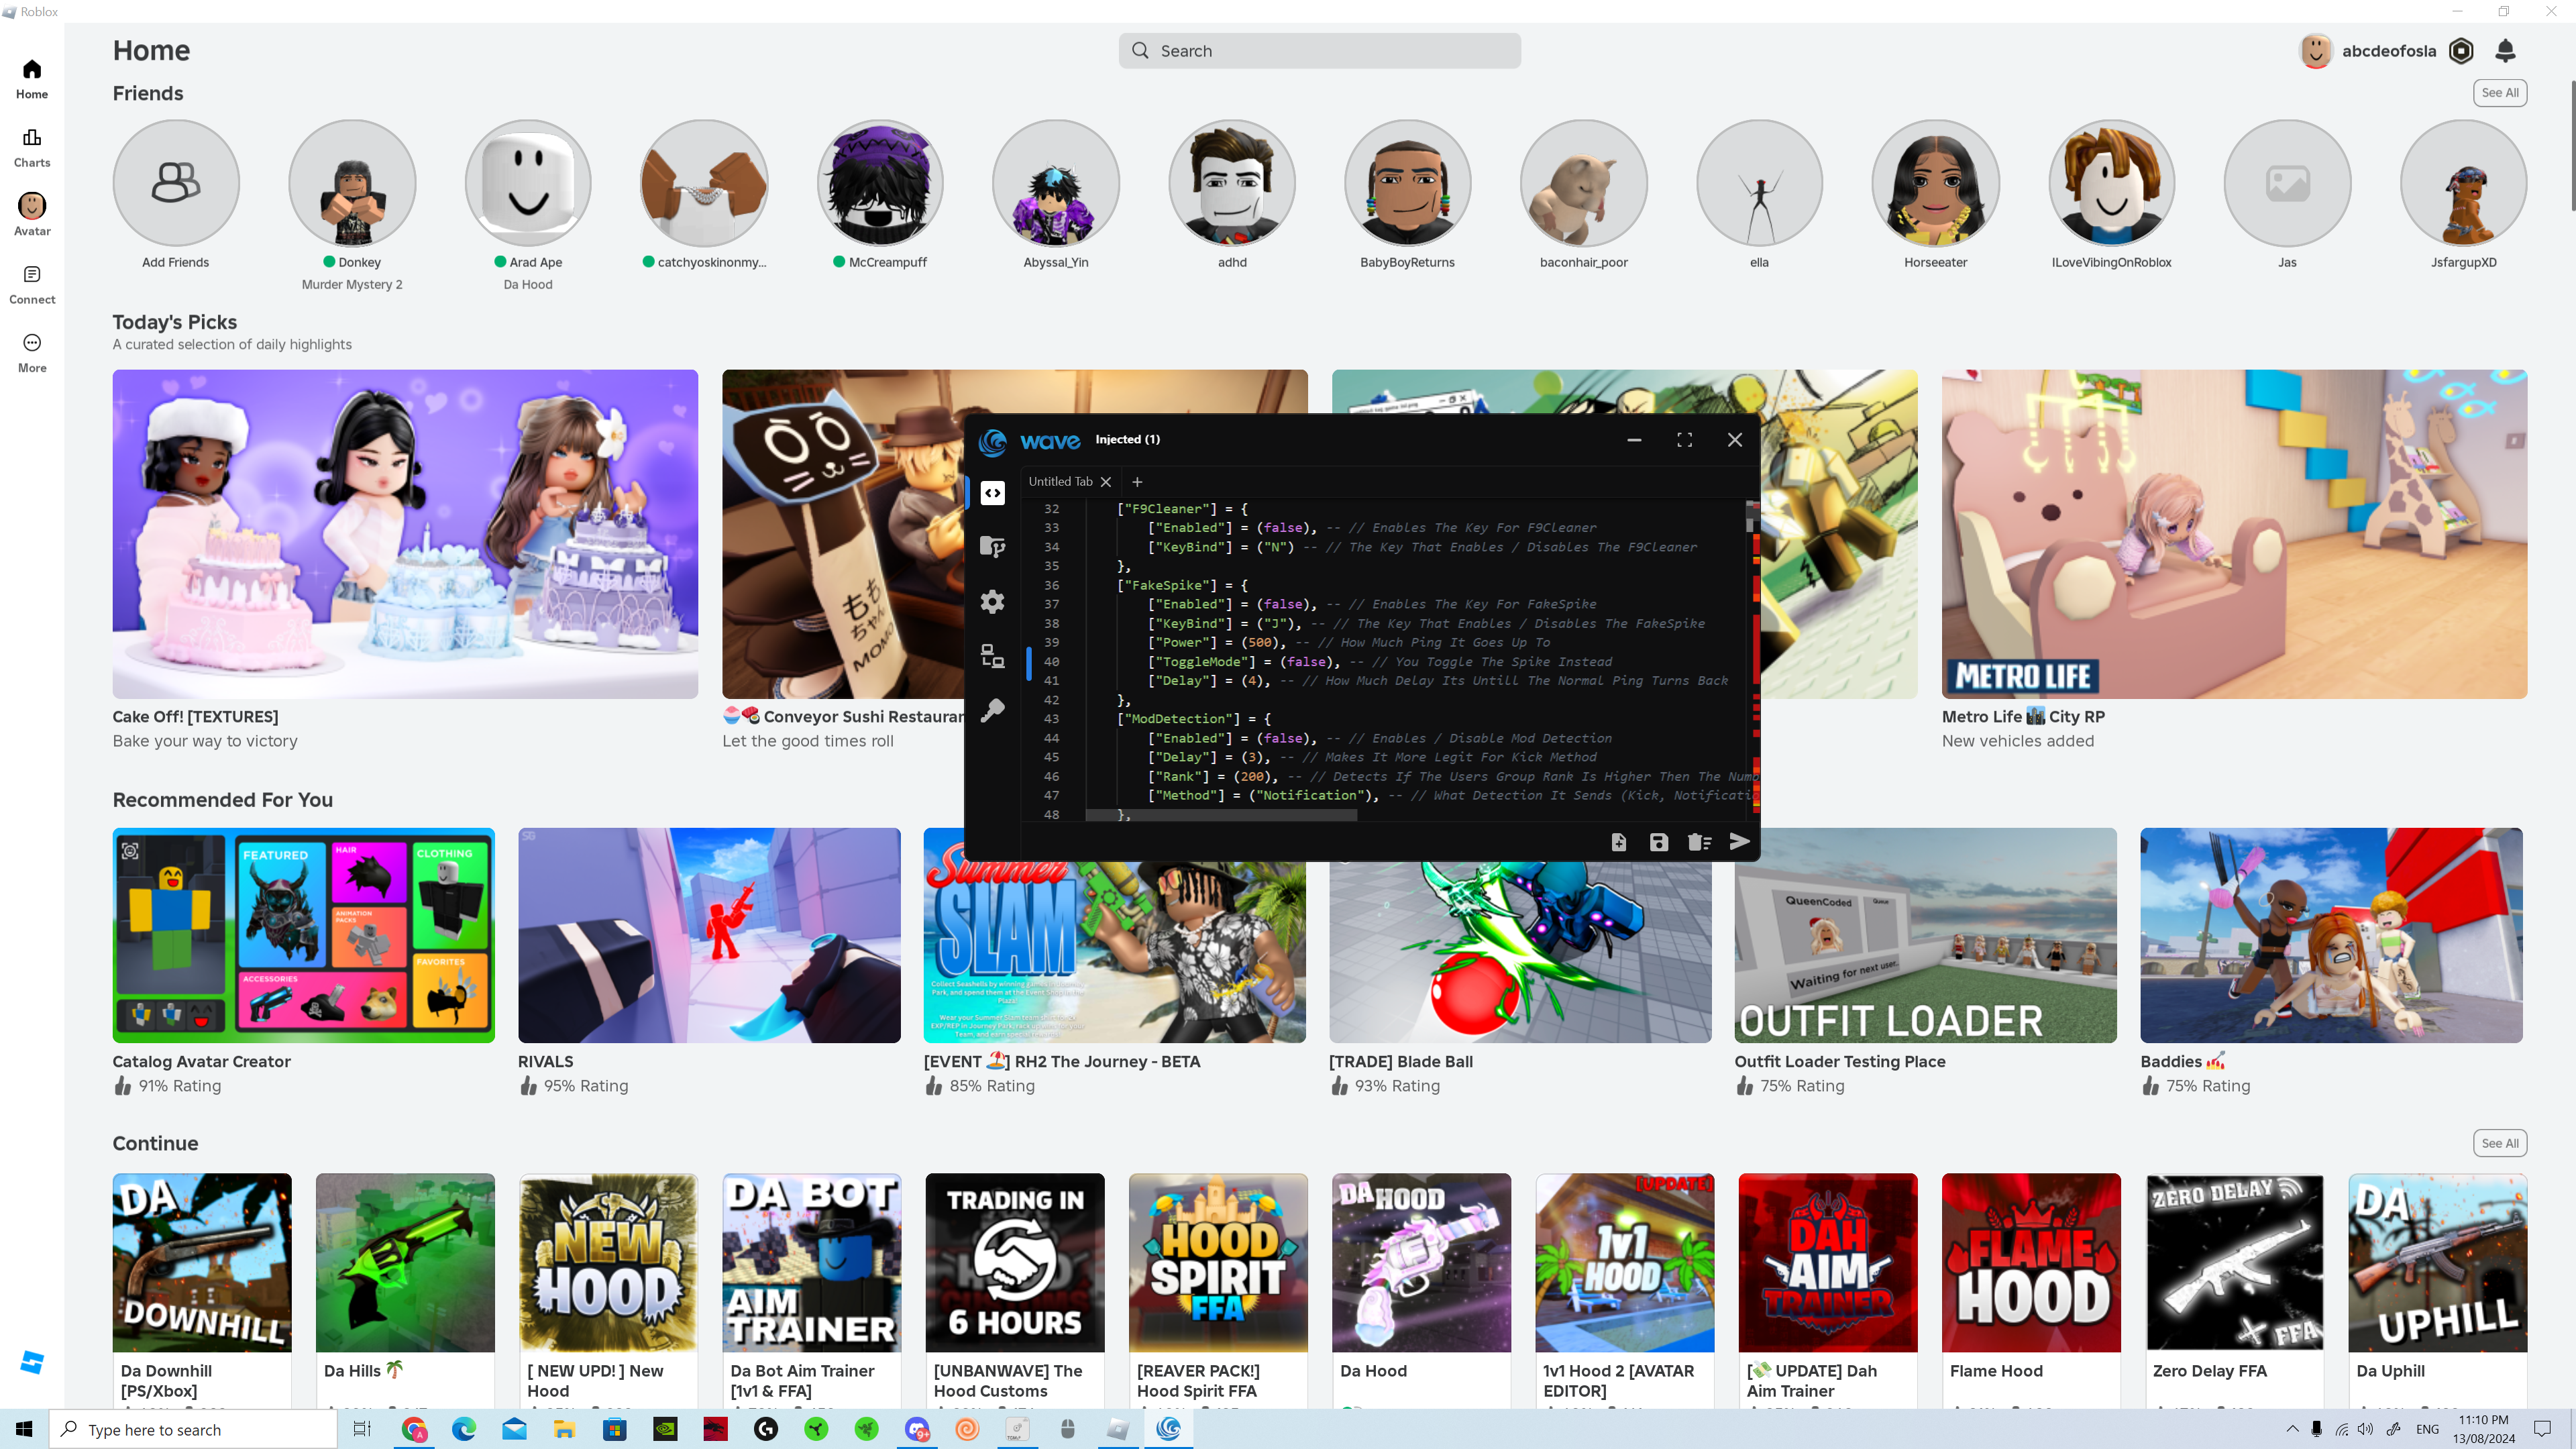Select the code editor sidebar icon
This screenshot has height=1449, width=2576.
992,493
